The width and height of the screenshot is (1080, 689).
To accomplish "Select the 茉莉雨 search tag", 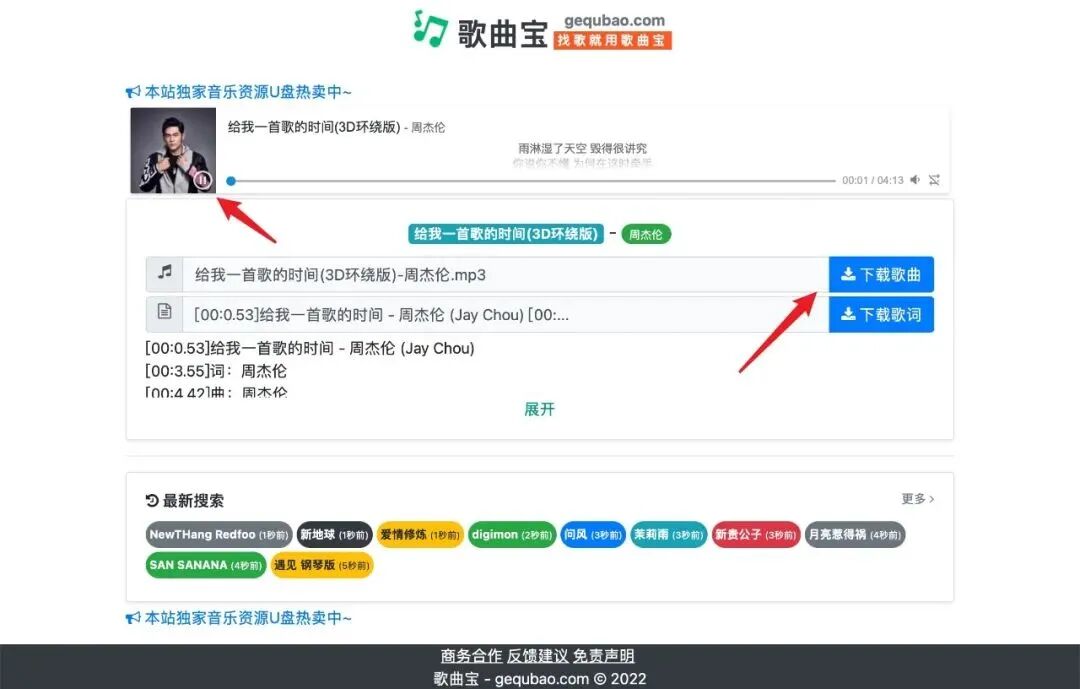I will (x=669, y=535).
